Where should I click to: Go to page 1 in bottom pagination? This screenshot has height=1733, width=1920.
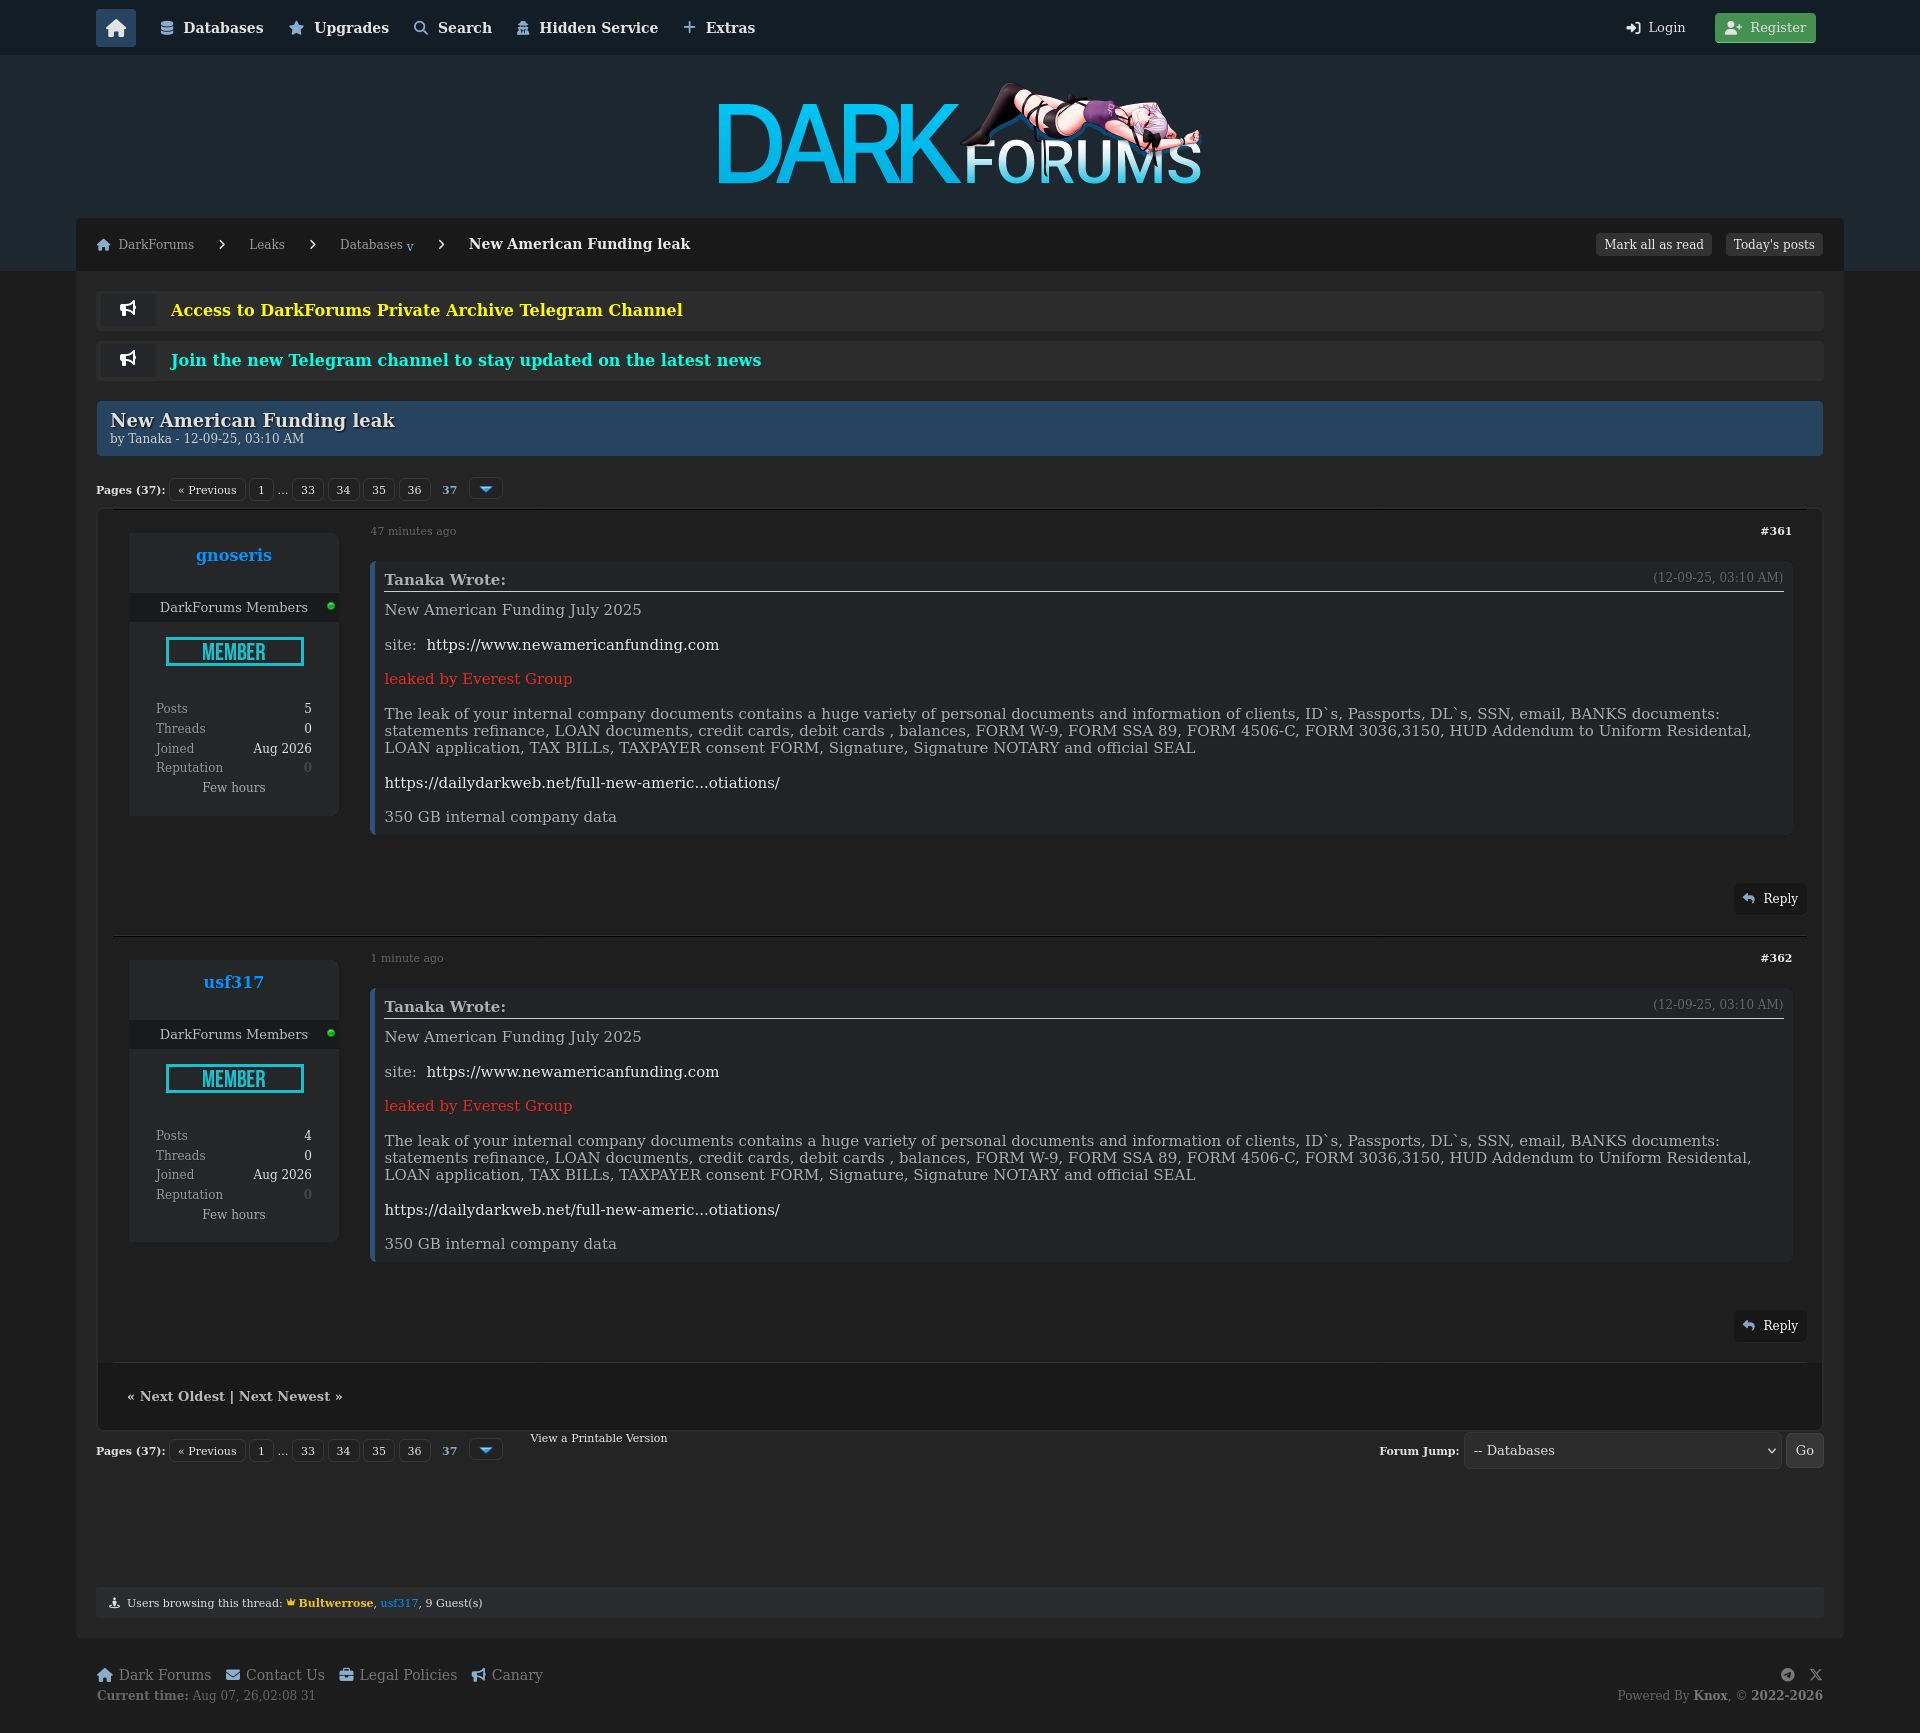pyautogui.click(x=261, y=1451)
